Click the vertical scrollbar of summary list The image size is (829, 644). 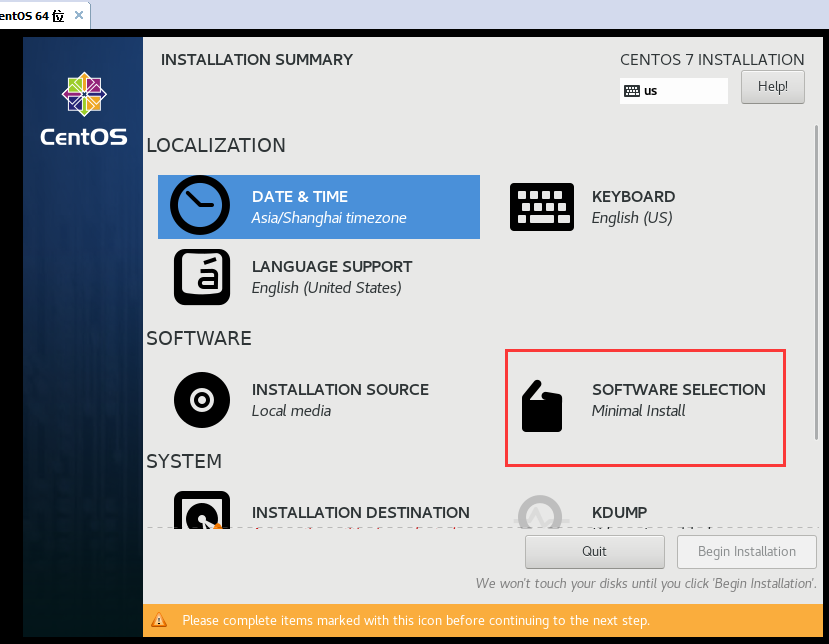coord(816,282)
